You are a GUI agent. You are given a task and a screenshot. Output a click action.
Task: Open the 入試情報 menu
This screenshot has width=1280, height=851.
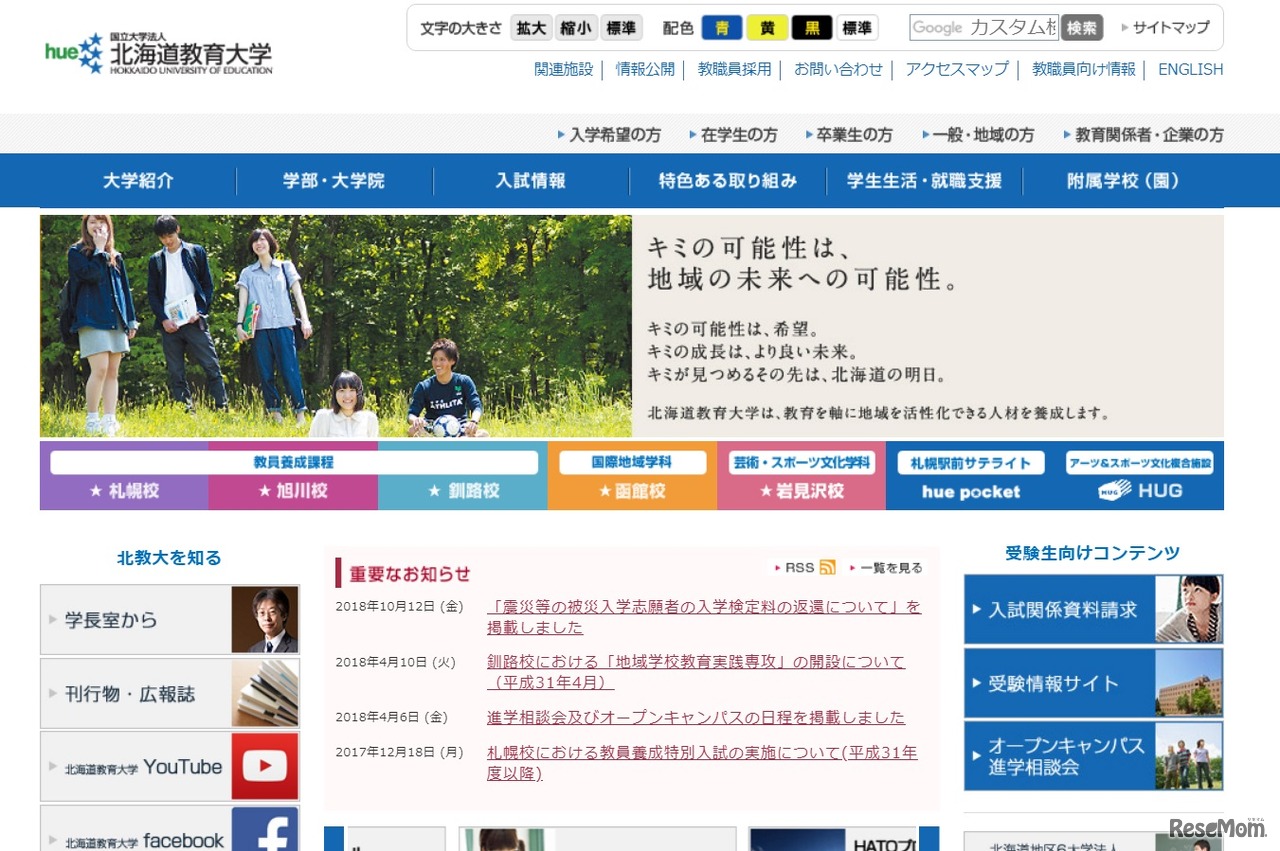(x=531, y=181)
